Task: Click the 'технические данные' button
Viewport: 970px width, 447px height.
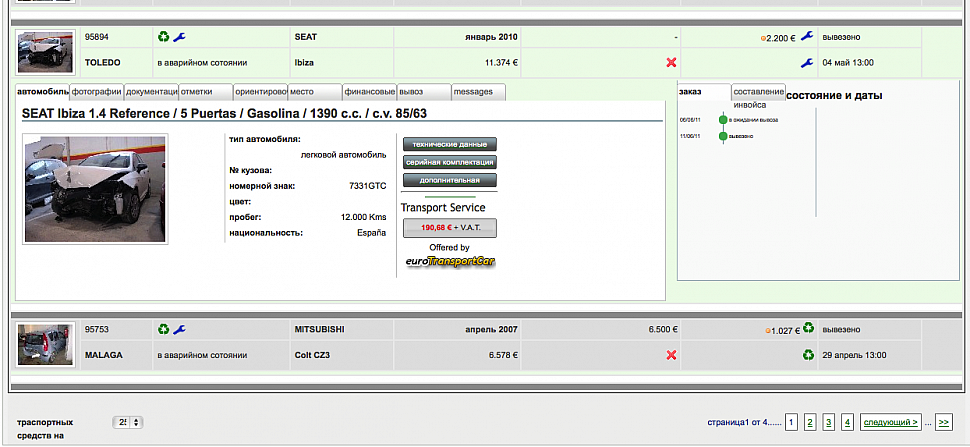Action: pyautogui.click(x=450, y=144)
